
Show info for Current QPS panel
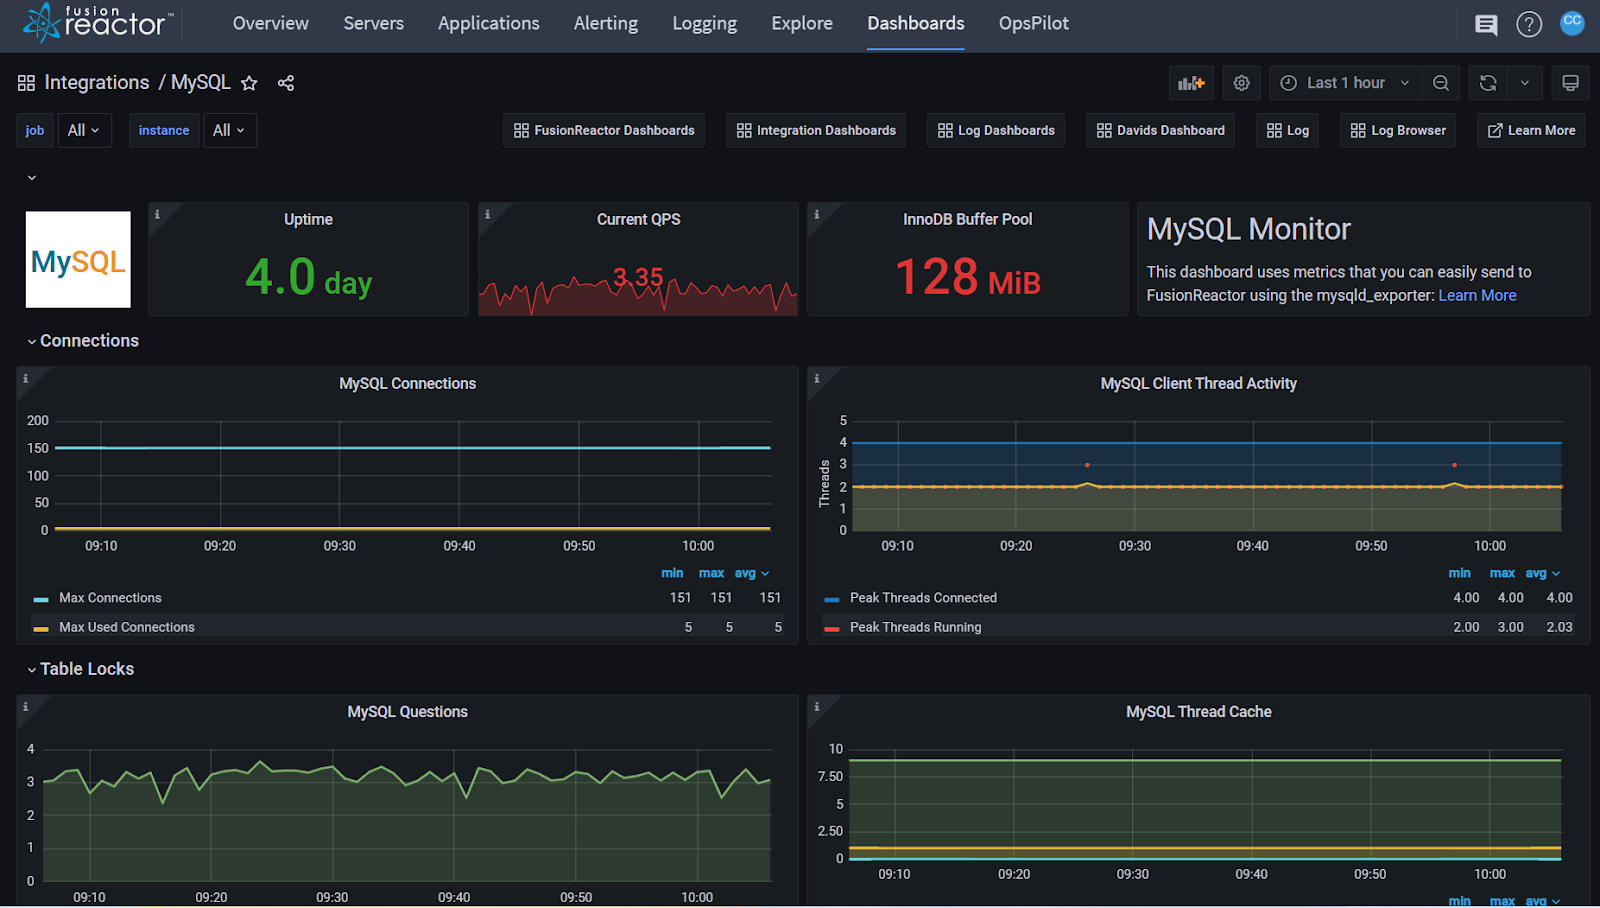487,214
